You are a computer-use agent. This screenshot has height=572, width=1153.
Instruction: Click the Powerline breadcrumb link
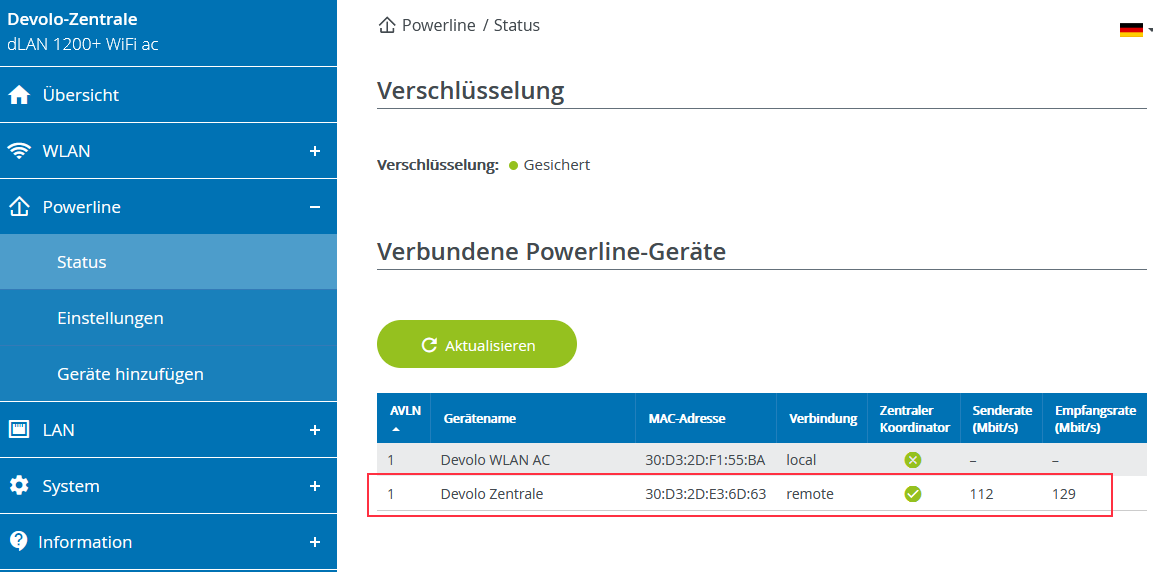[440, 25]
